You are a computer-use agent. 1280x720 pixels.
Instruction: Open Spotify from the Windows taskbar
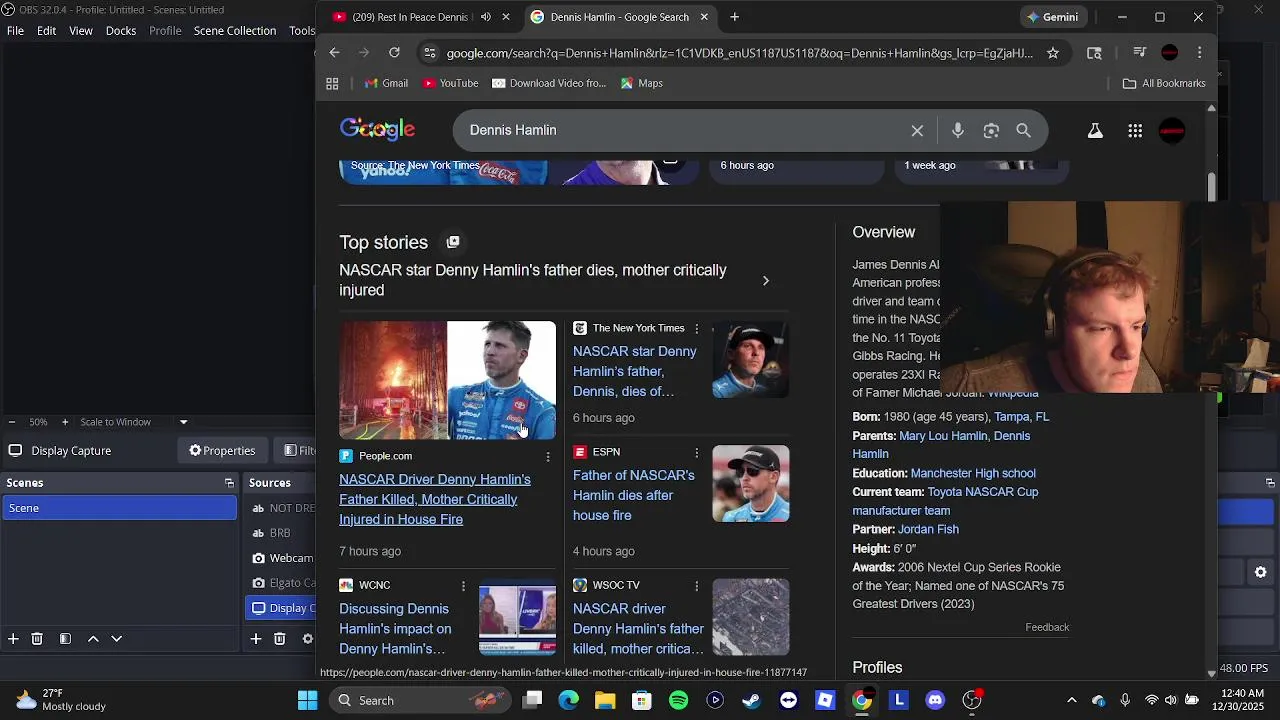coord(678,700)
